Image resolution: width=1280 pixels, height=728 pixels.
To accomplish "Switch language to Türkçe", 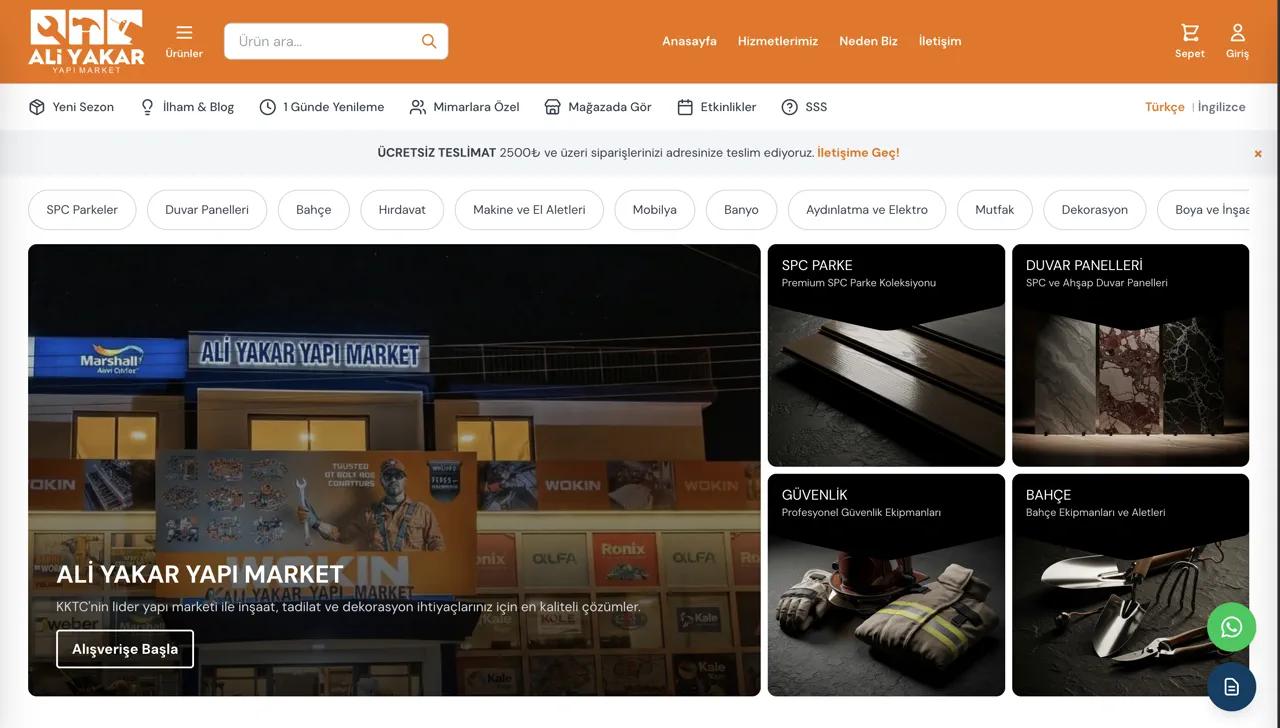I will point(1165,107).
